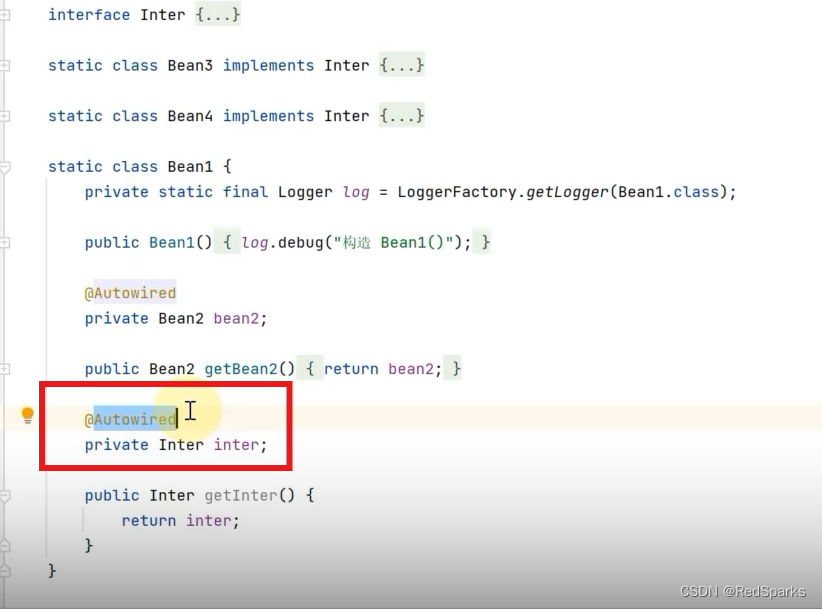822x609 pixels.
Task: Collapse getInter() method via gutter fold marker
Action: coord(5,496)
